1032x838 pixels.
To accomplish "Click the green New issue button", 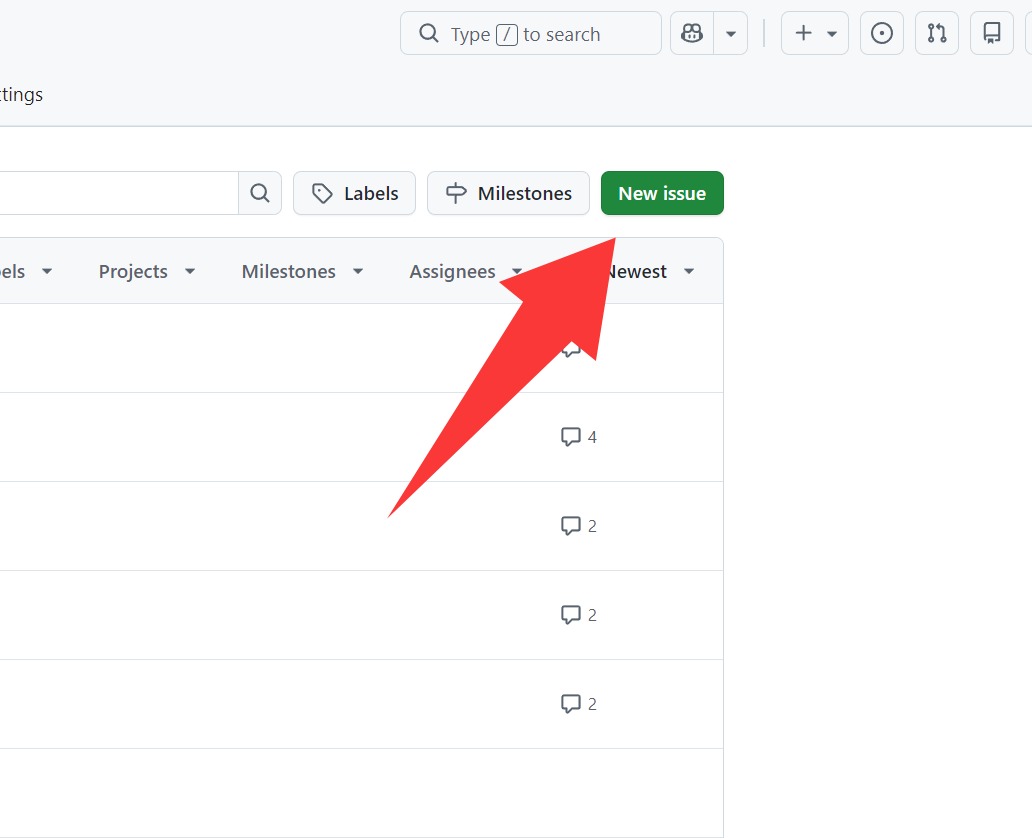I will [662, 193].
